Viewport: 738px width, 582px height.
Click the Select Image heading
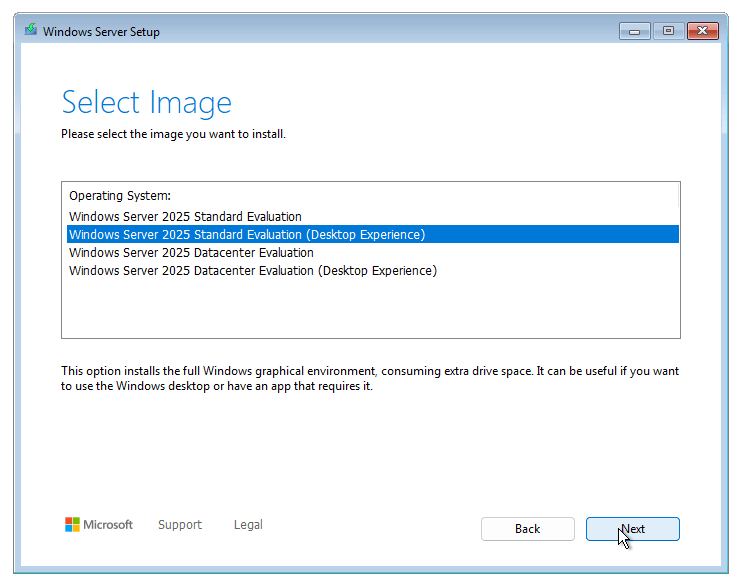coord(146,102)
